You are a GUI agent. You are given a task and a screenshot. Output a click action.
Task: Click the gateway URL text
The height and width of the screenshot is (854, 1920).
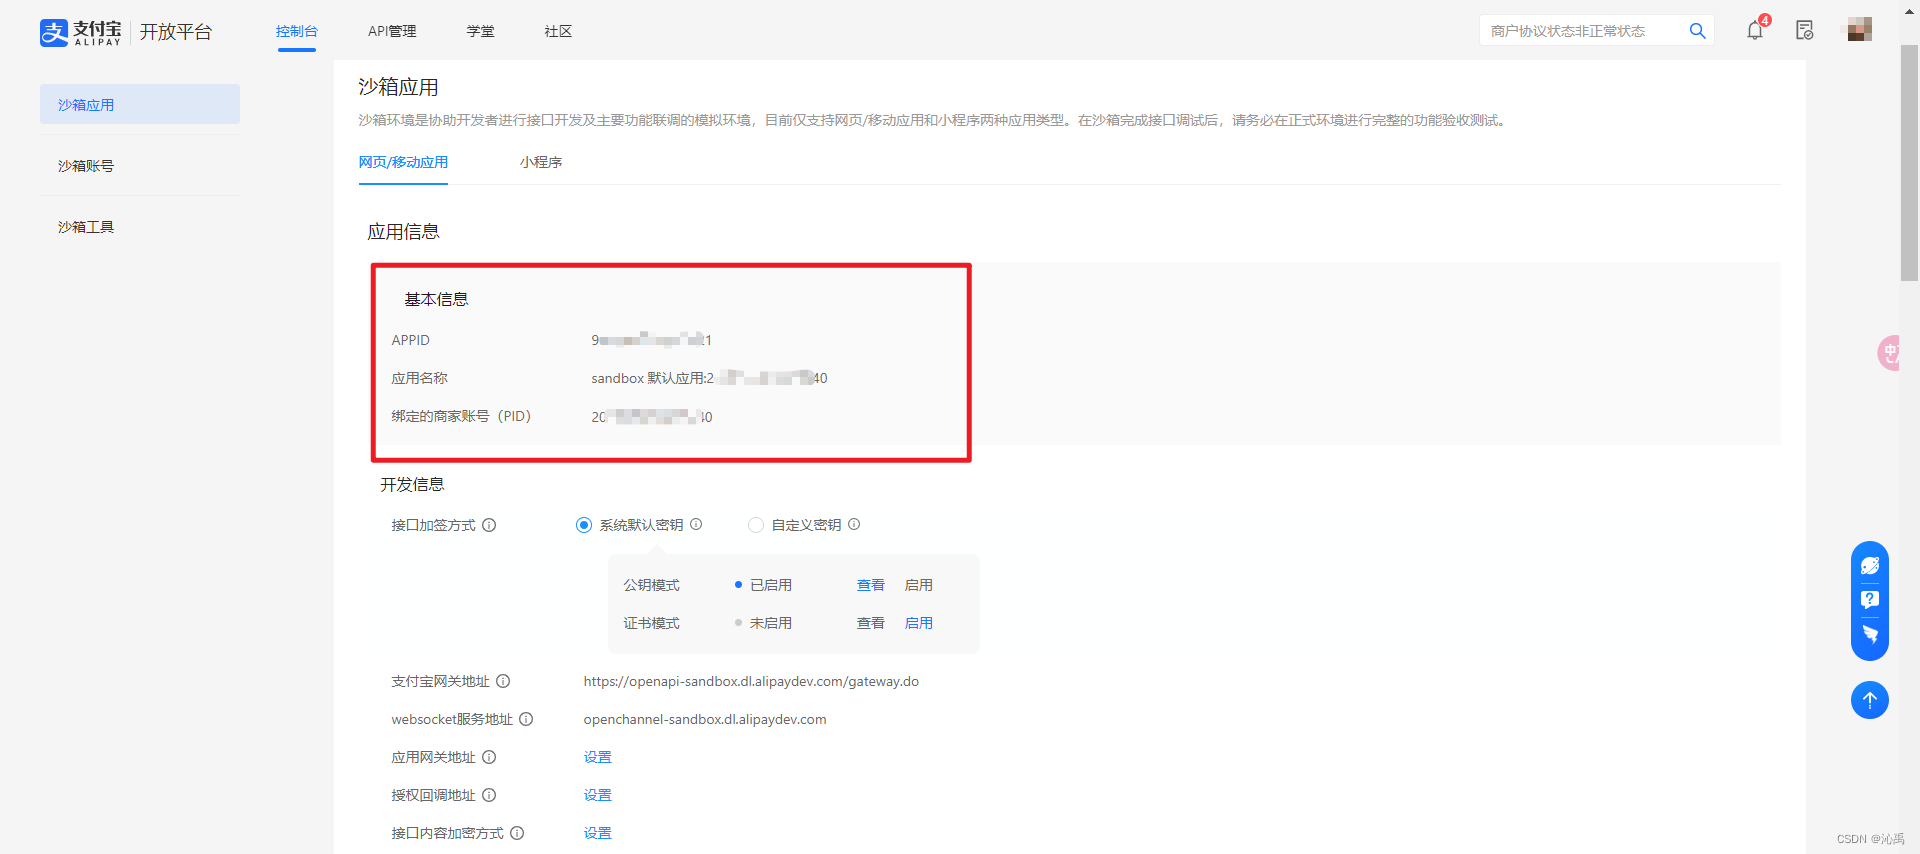point(751,681)
